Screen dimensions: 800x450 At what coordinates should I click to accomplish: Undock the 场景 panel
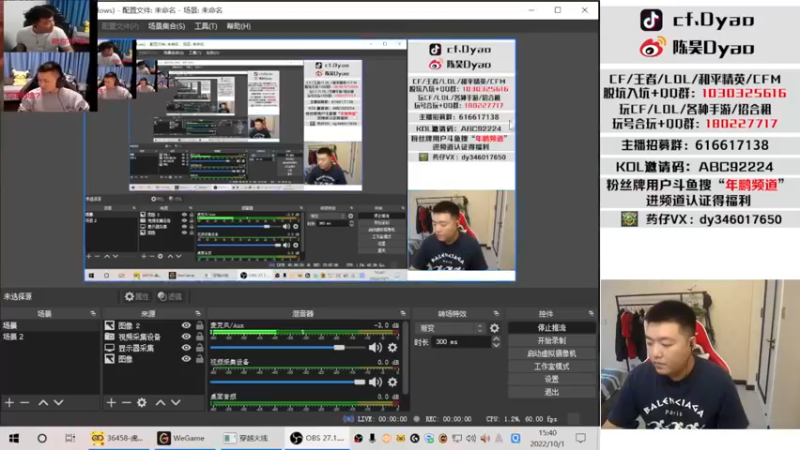(x=93, y=313)
